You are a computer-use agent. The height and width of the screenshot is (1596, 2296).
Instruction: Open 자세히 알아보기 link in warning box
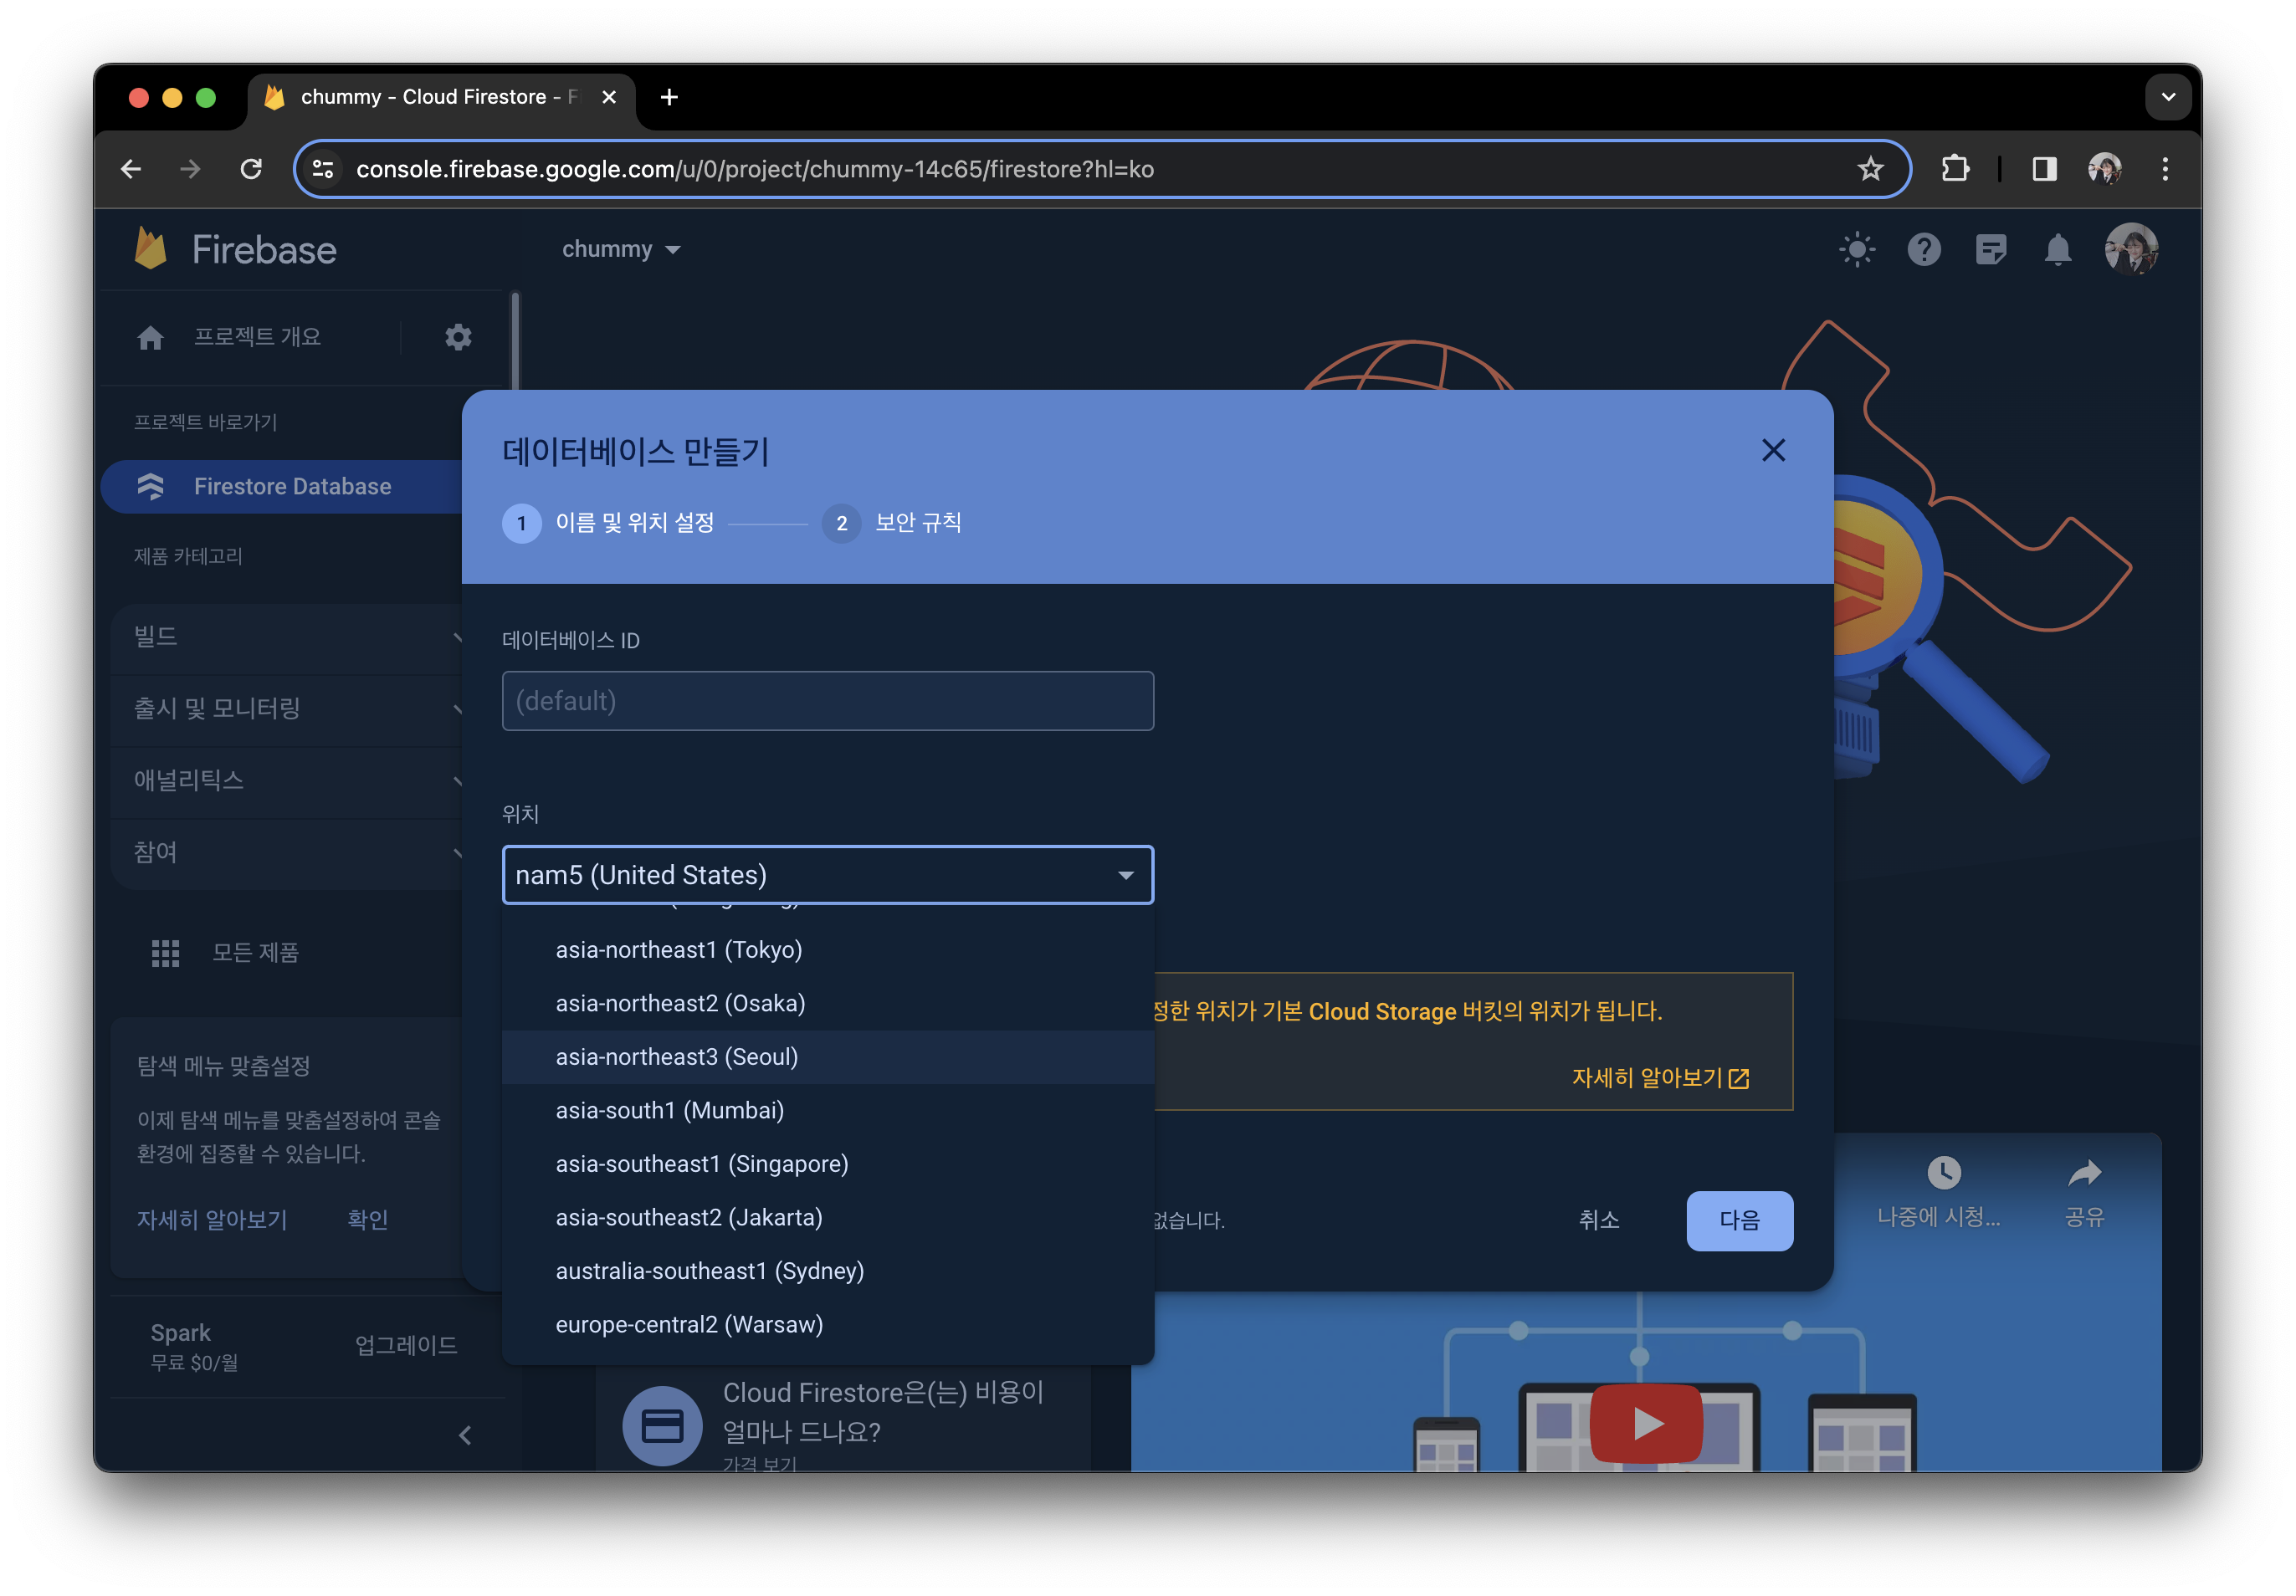(1660, 1078)
